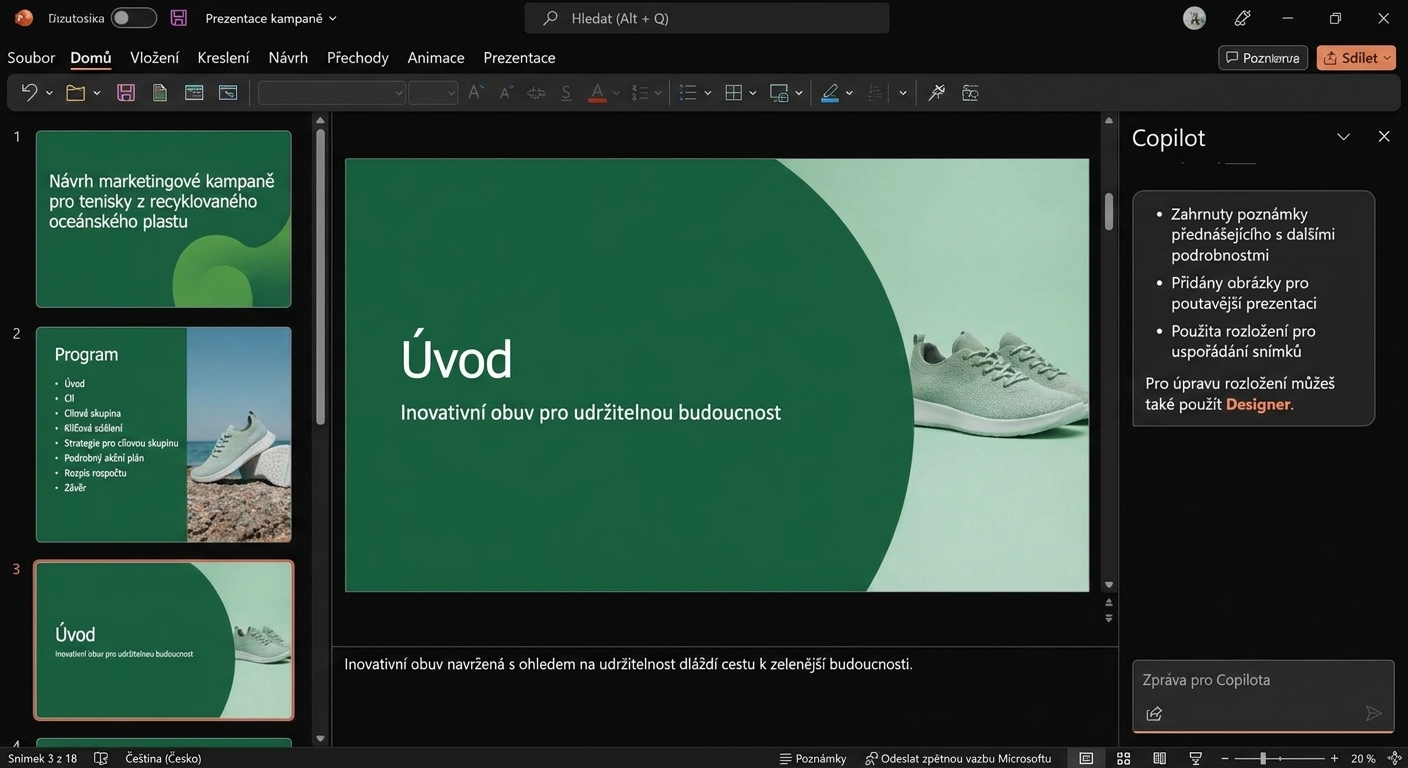Open the comments button in the ribbon
Viewport: 1408px width, 768px height.
1263,58
